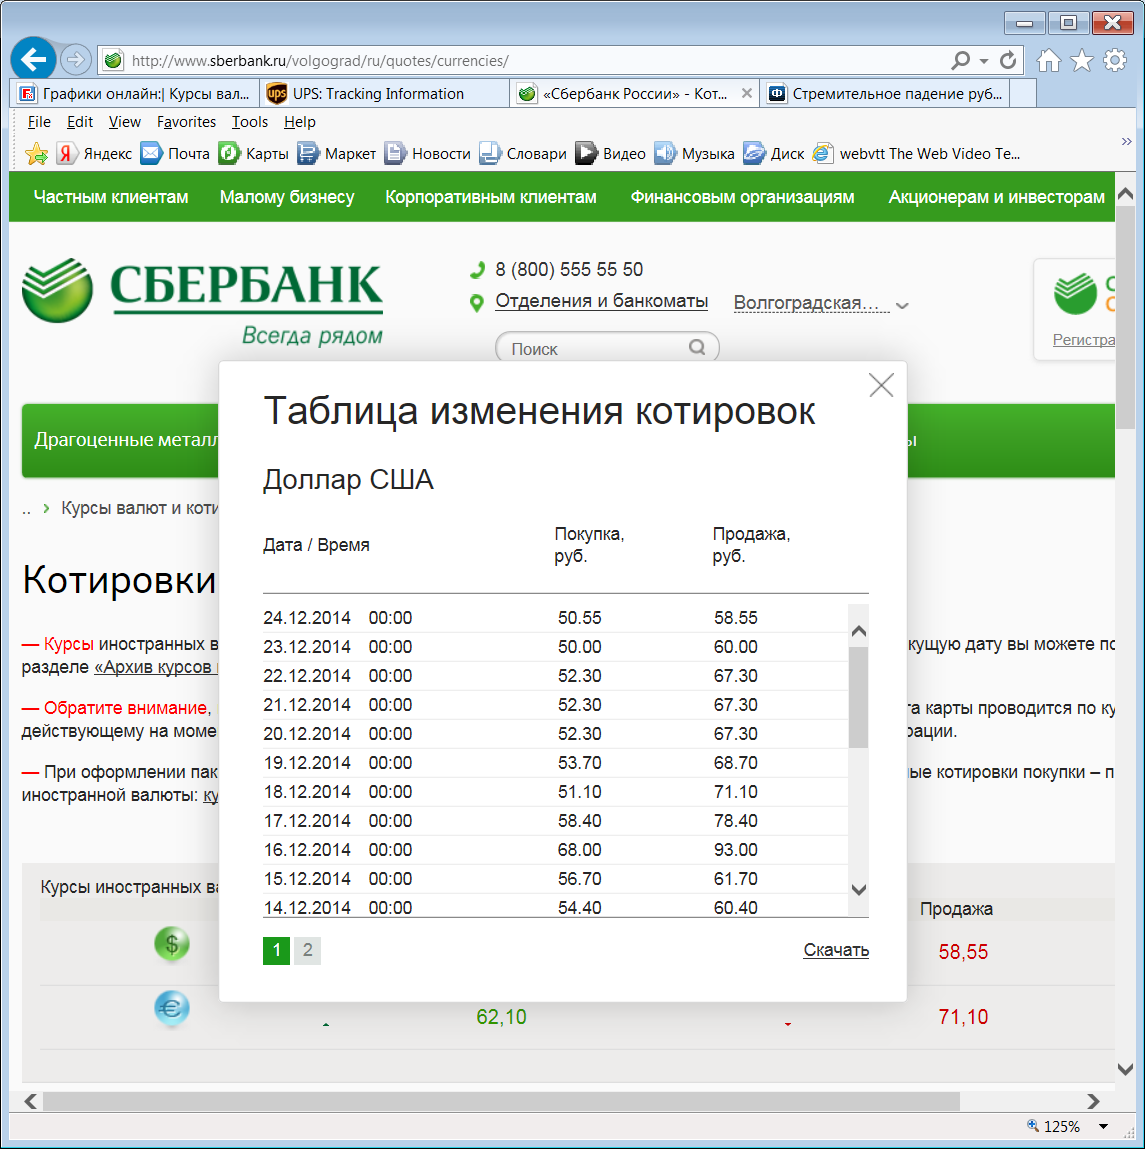Open Частным клиентам section
The height and width of the screenshot is (1149, 1145).
(111, 197)
